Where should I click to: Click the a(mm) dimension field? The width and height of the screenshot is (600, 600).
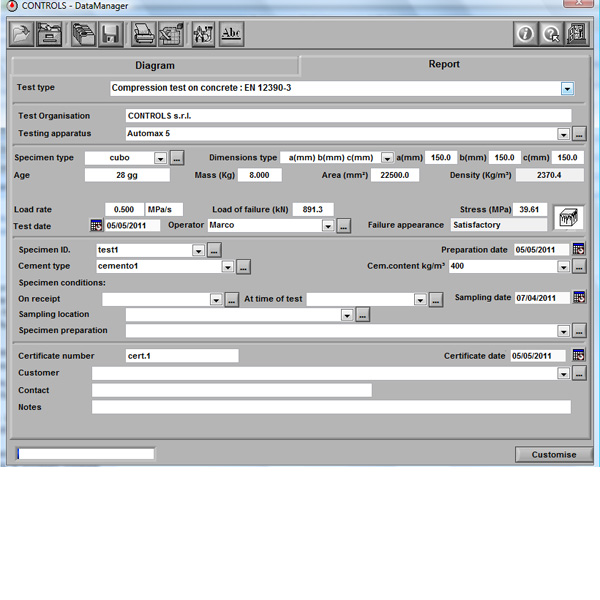click(440, 158)
